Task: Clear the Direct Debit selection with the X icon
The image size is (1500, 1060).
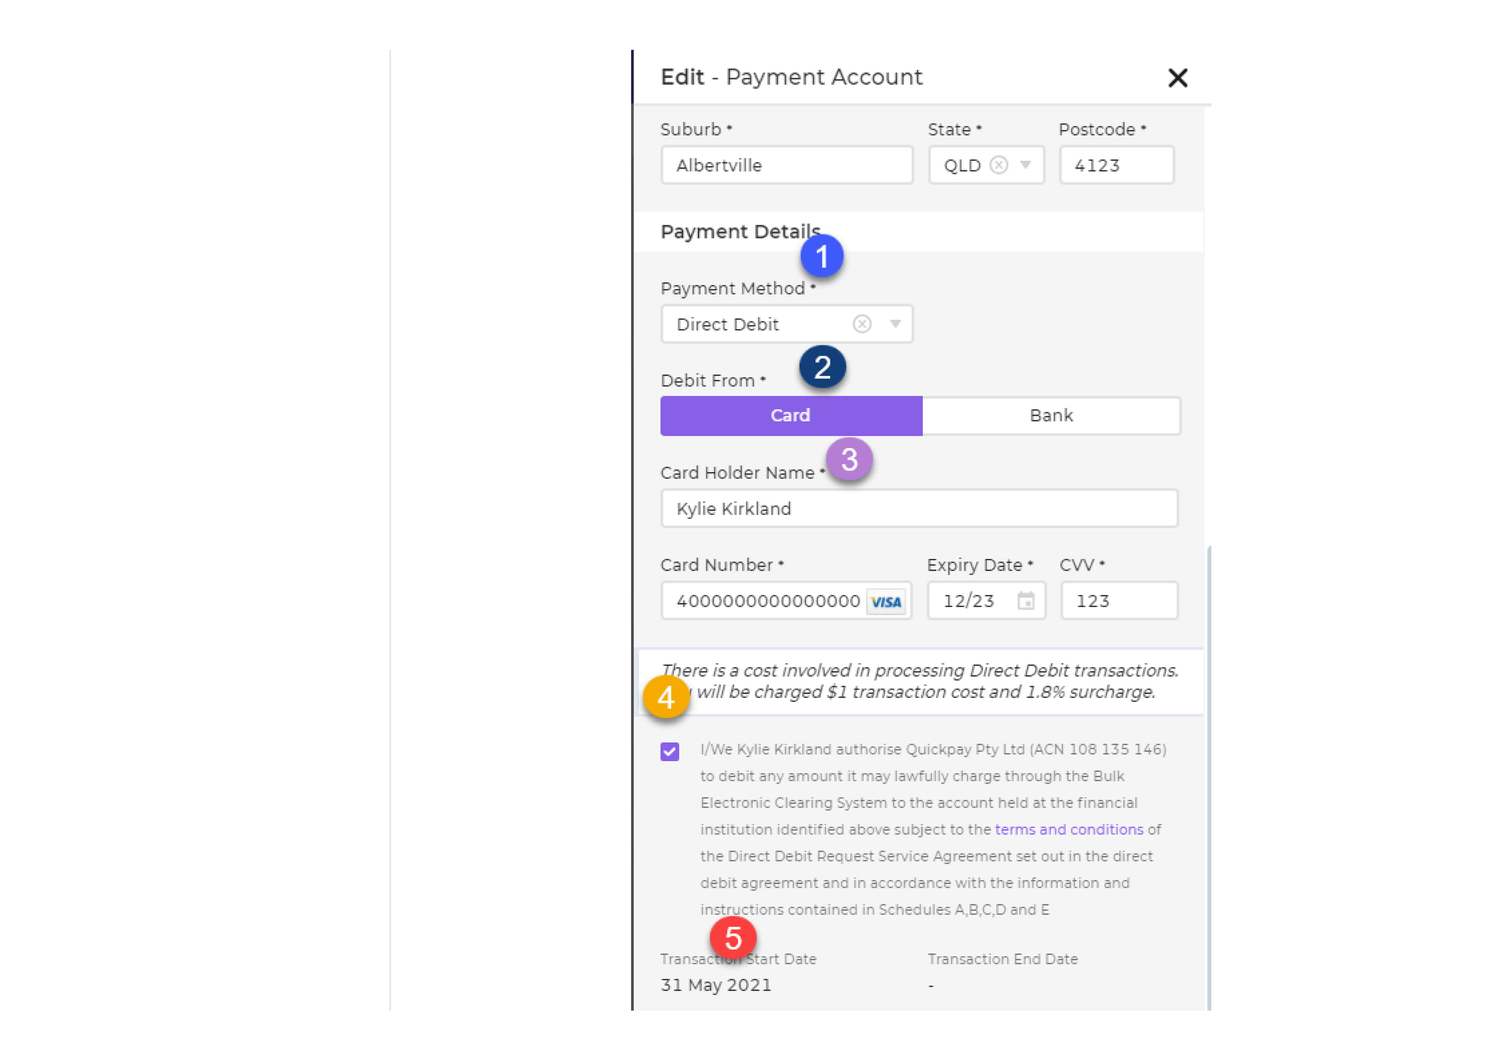Action: click(862, 323)
